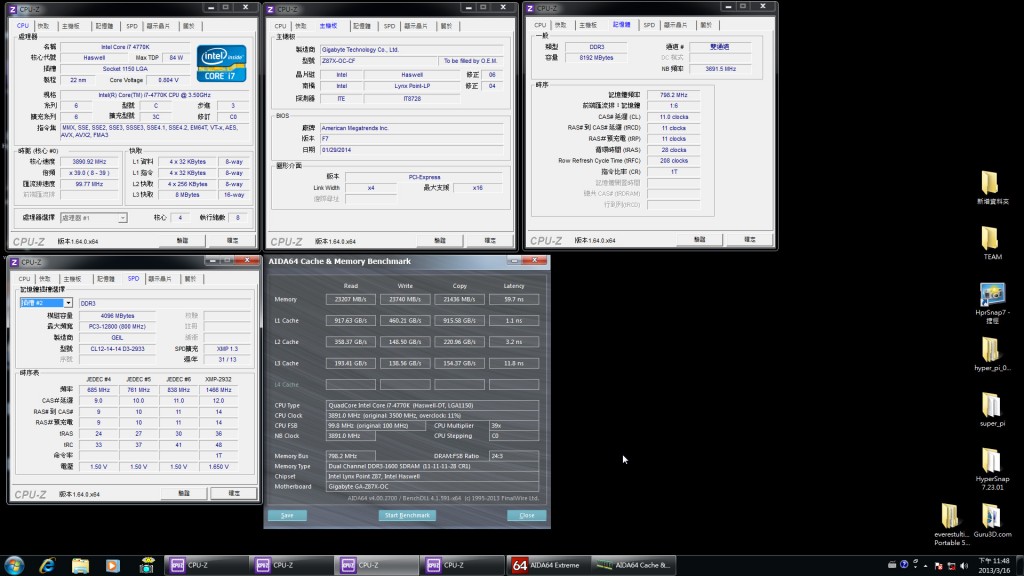The width and height of the screenshot is (1024, 576).
Task: Open the everestulti Portable folder icon
Action: pyautogui.click(x=952, y=524)
